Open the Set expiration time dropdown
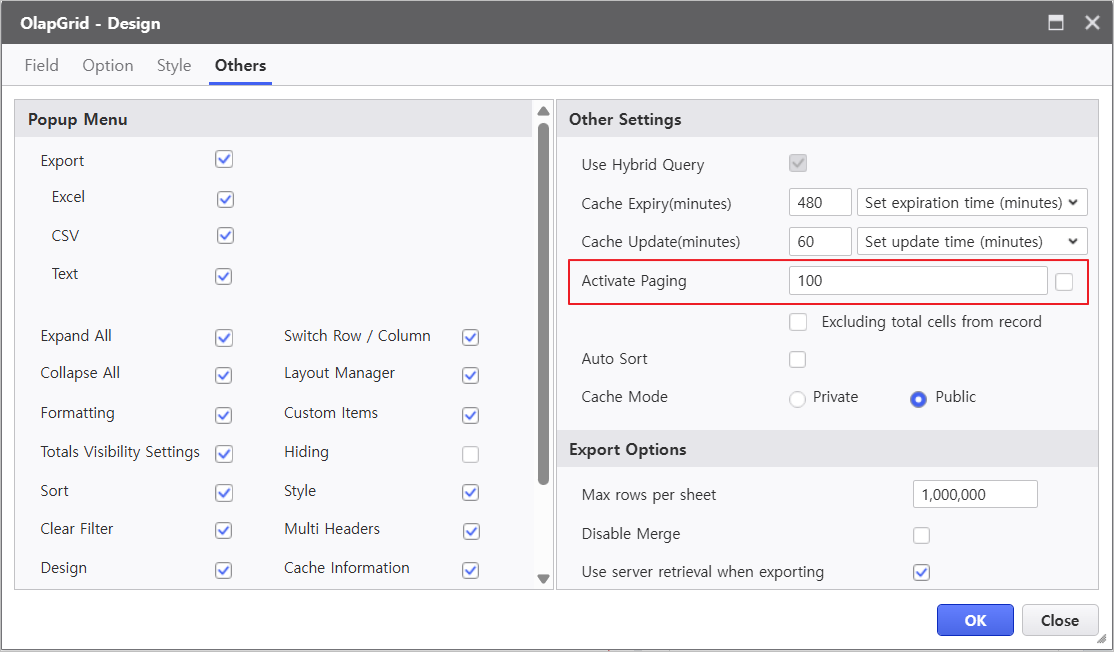 972,203
